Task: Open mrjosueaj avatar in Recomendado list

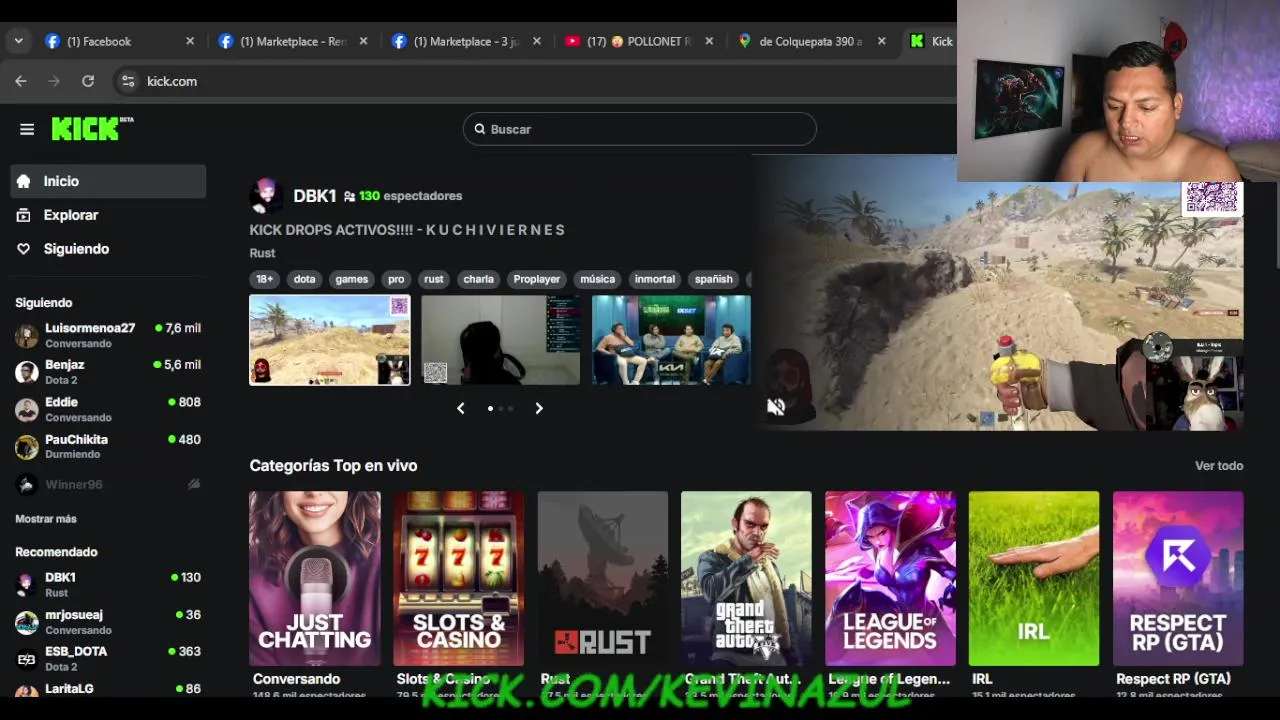Action: click(27, 622)
